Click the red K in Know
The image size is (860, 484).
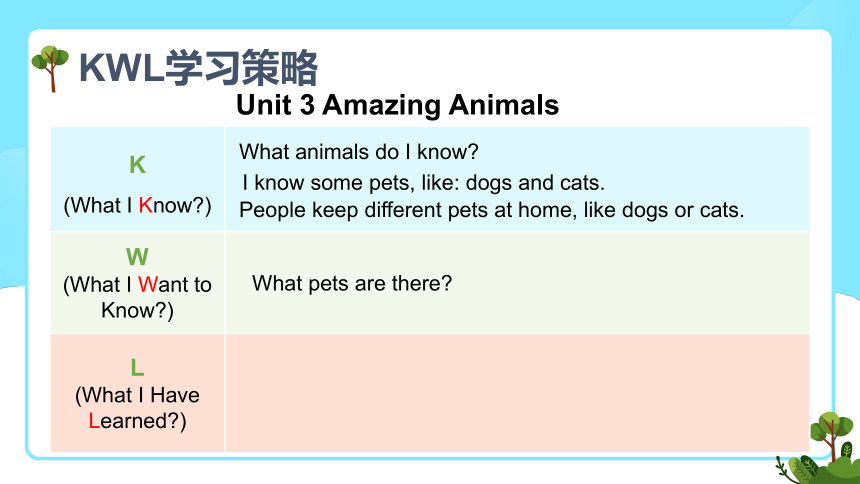coord(145,206)
